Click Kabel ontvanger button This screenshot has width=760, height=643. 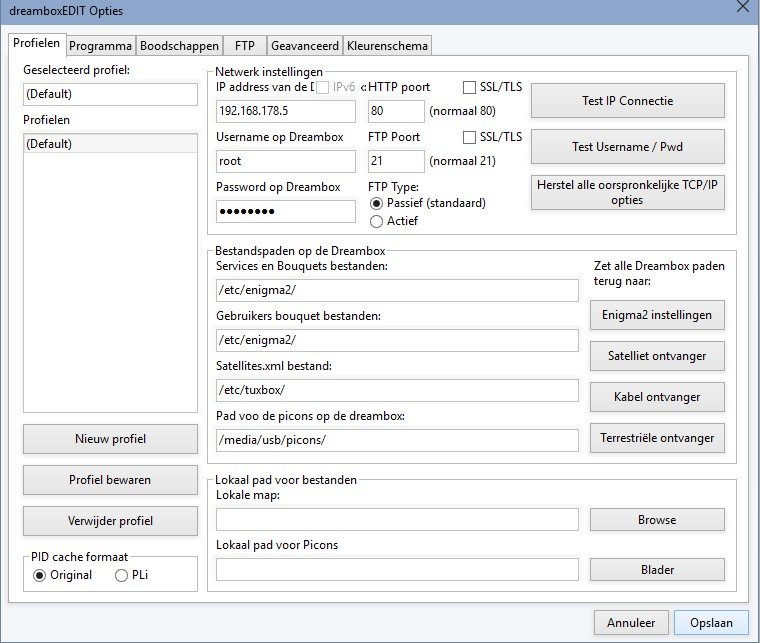(x=657, y=397)
